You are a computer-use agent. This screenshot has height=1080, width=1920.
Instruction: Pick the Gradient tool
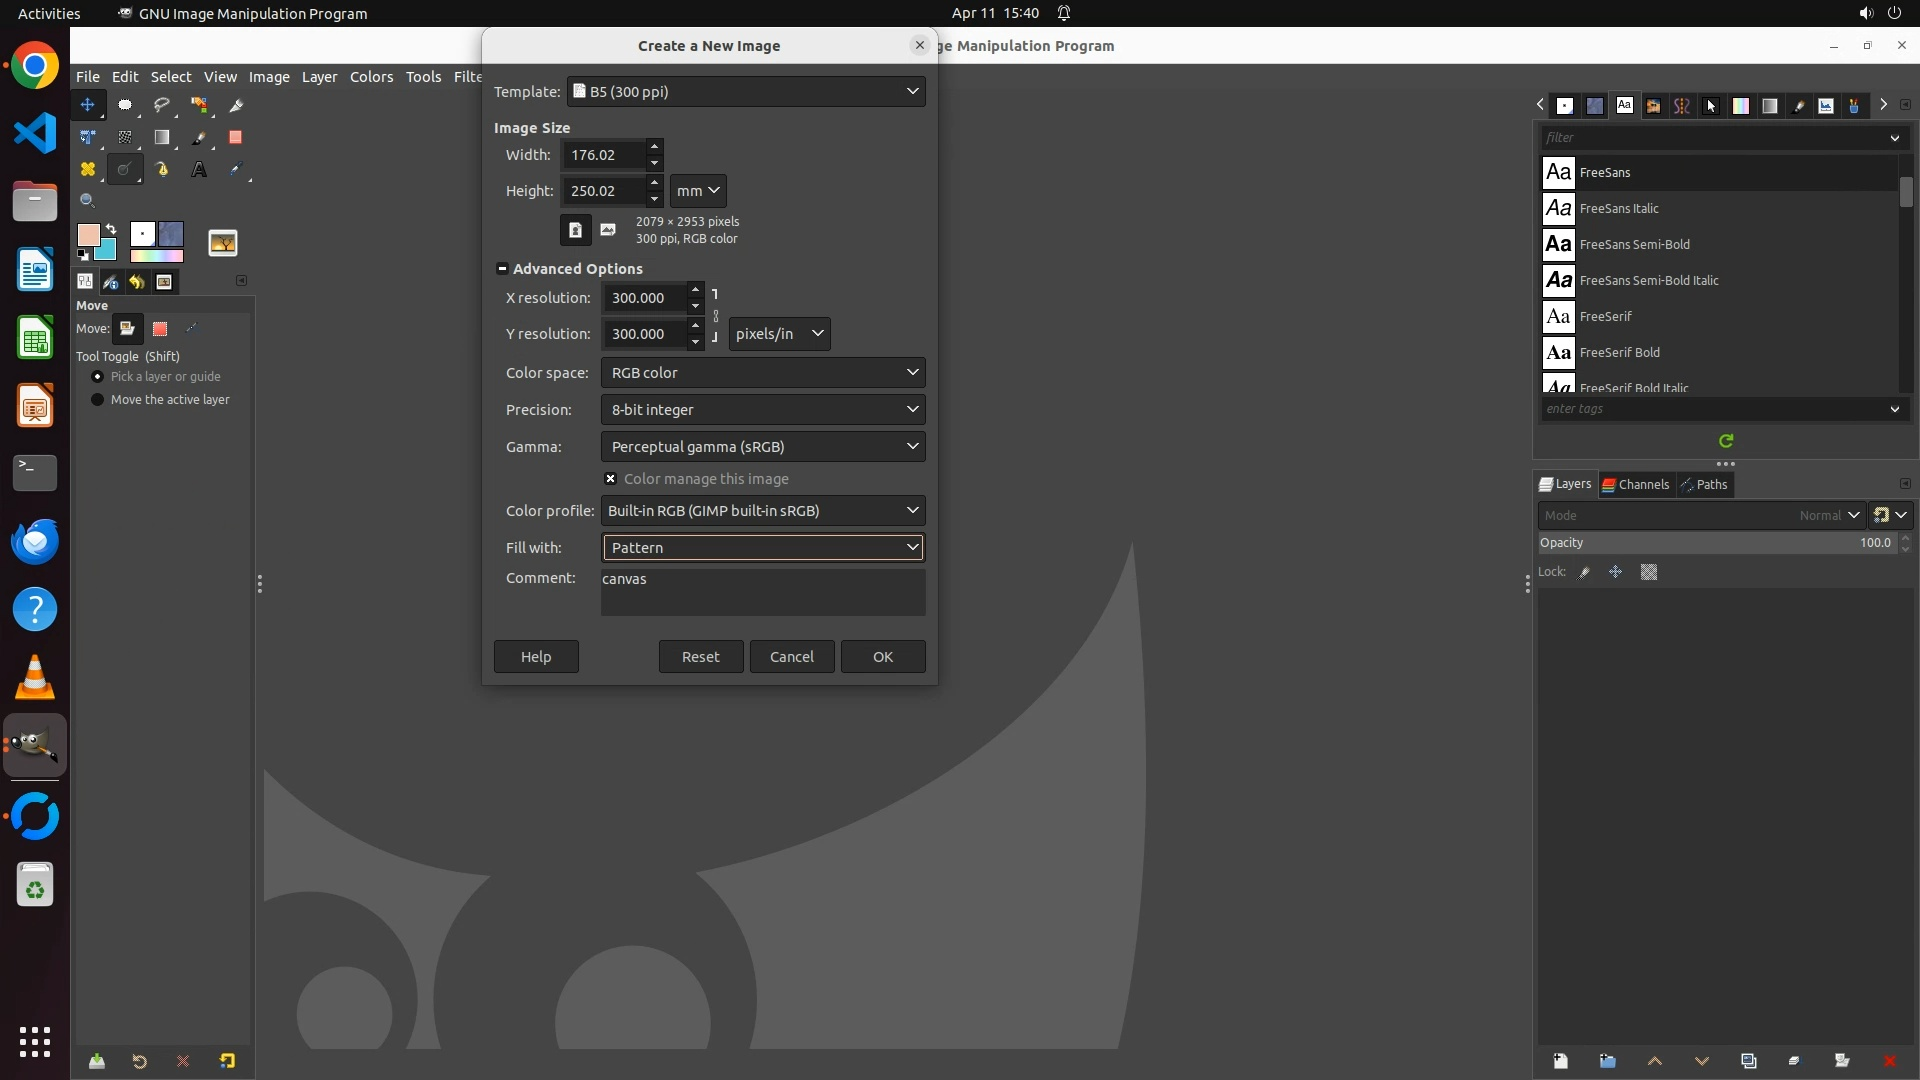[x=161, y=138]
